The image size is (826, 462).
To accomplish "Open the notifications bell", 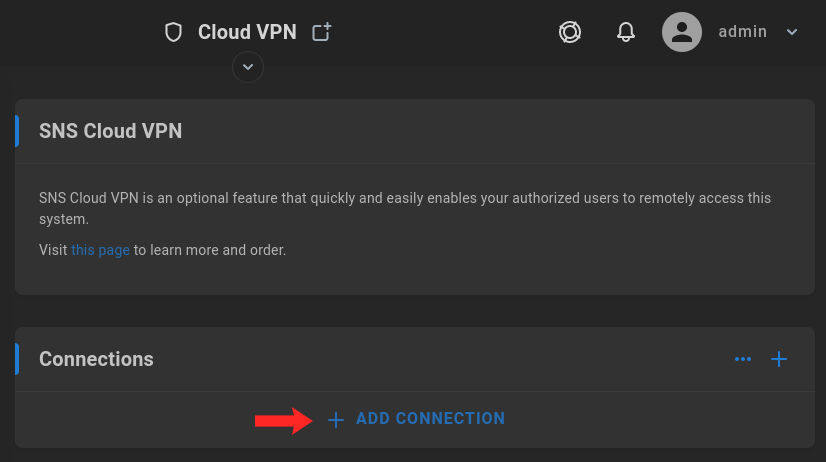I will pyautogui.click(x=625, y=32).
